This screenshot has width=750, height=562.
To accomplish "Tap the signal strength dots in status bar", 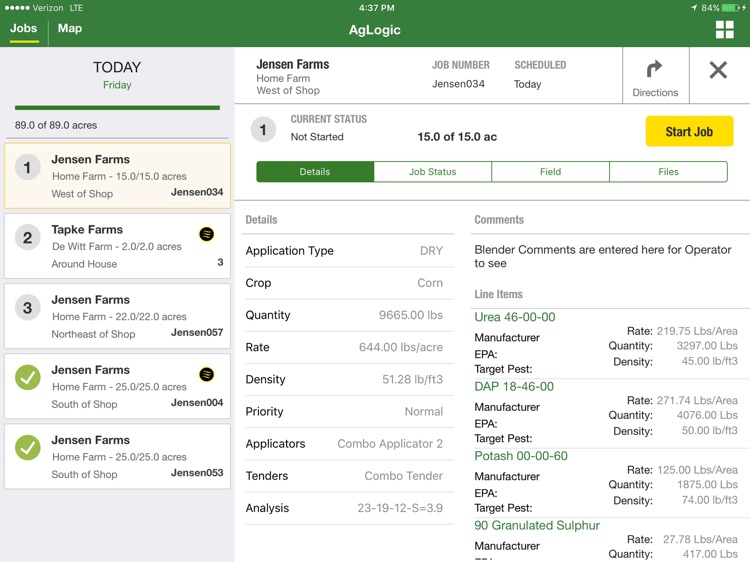I will tap(17, 8).
